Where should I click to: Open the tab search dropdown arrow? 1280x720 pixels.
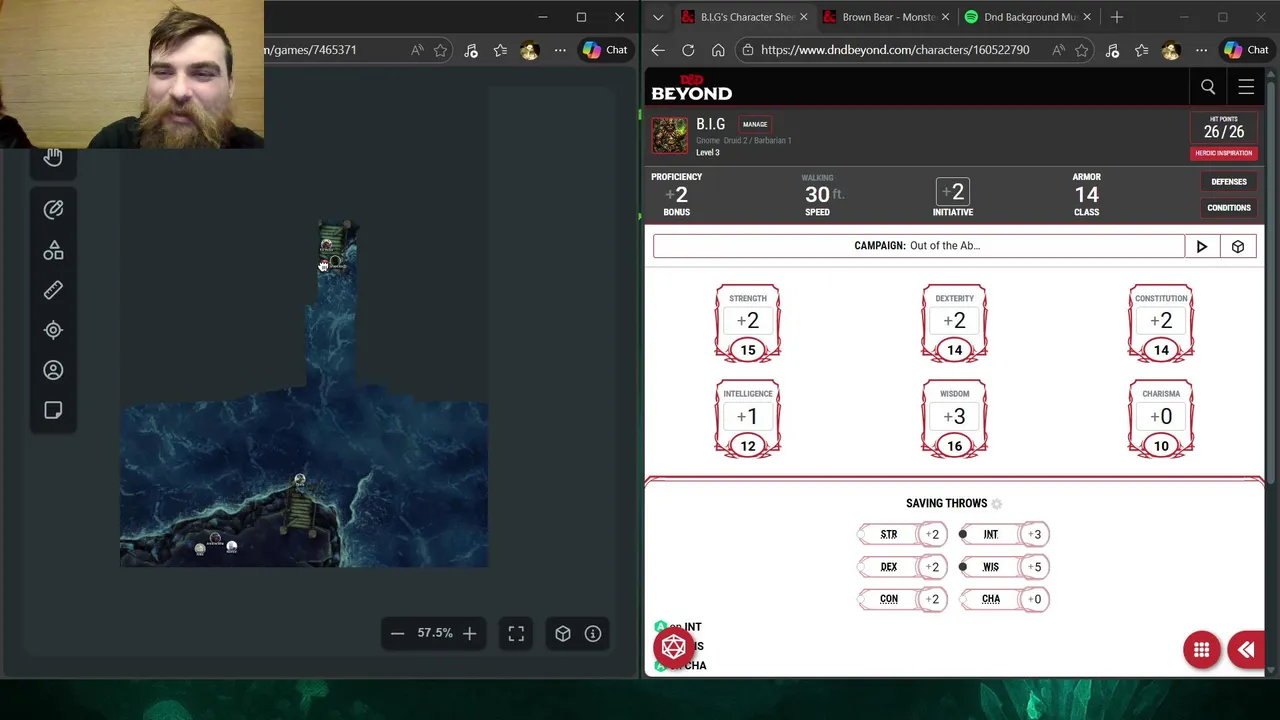657,17
